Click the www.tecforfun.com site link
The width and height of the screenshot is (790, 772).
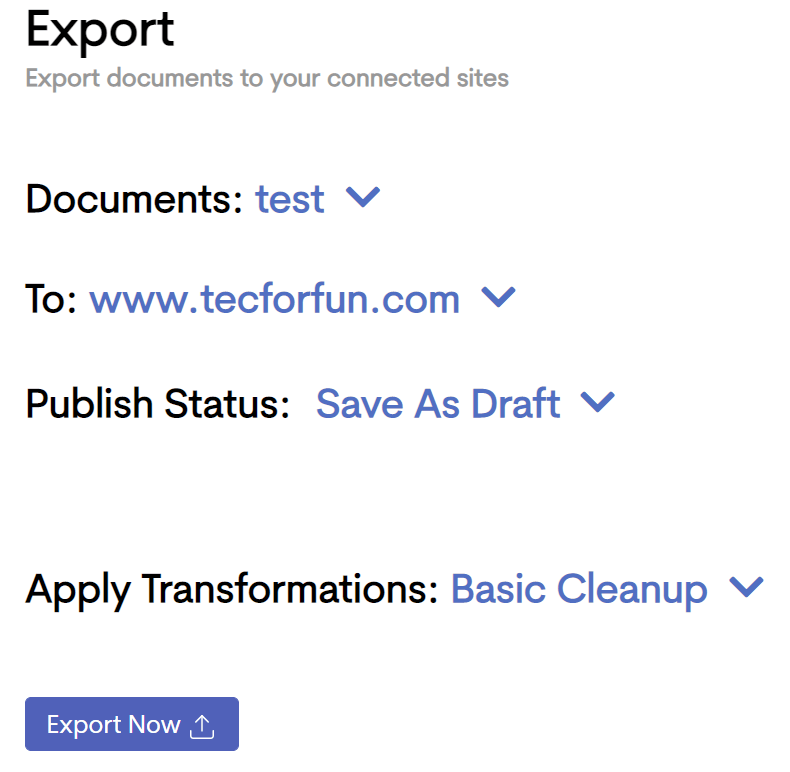[275, 299]
